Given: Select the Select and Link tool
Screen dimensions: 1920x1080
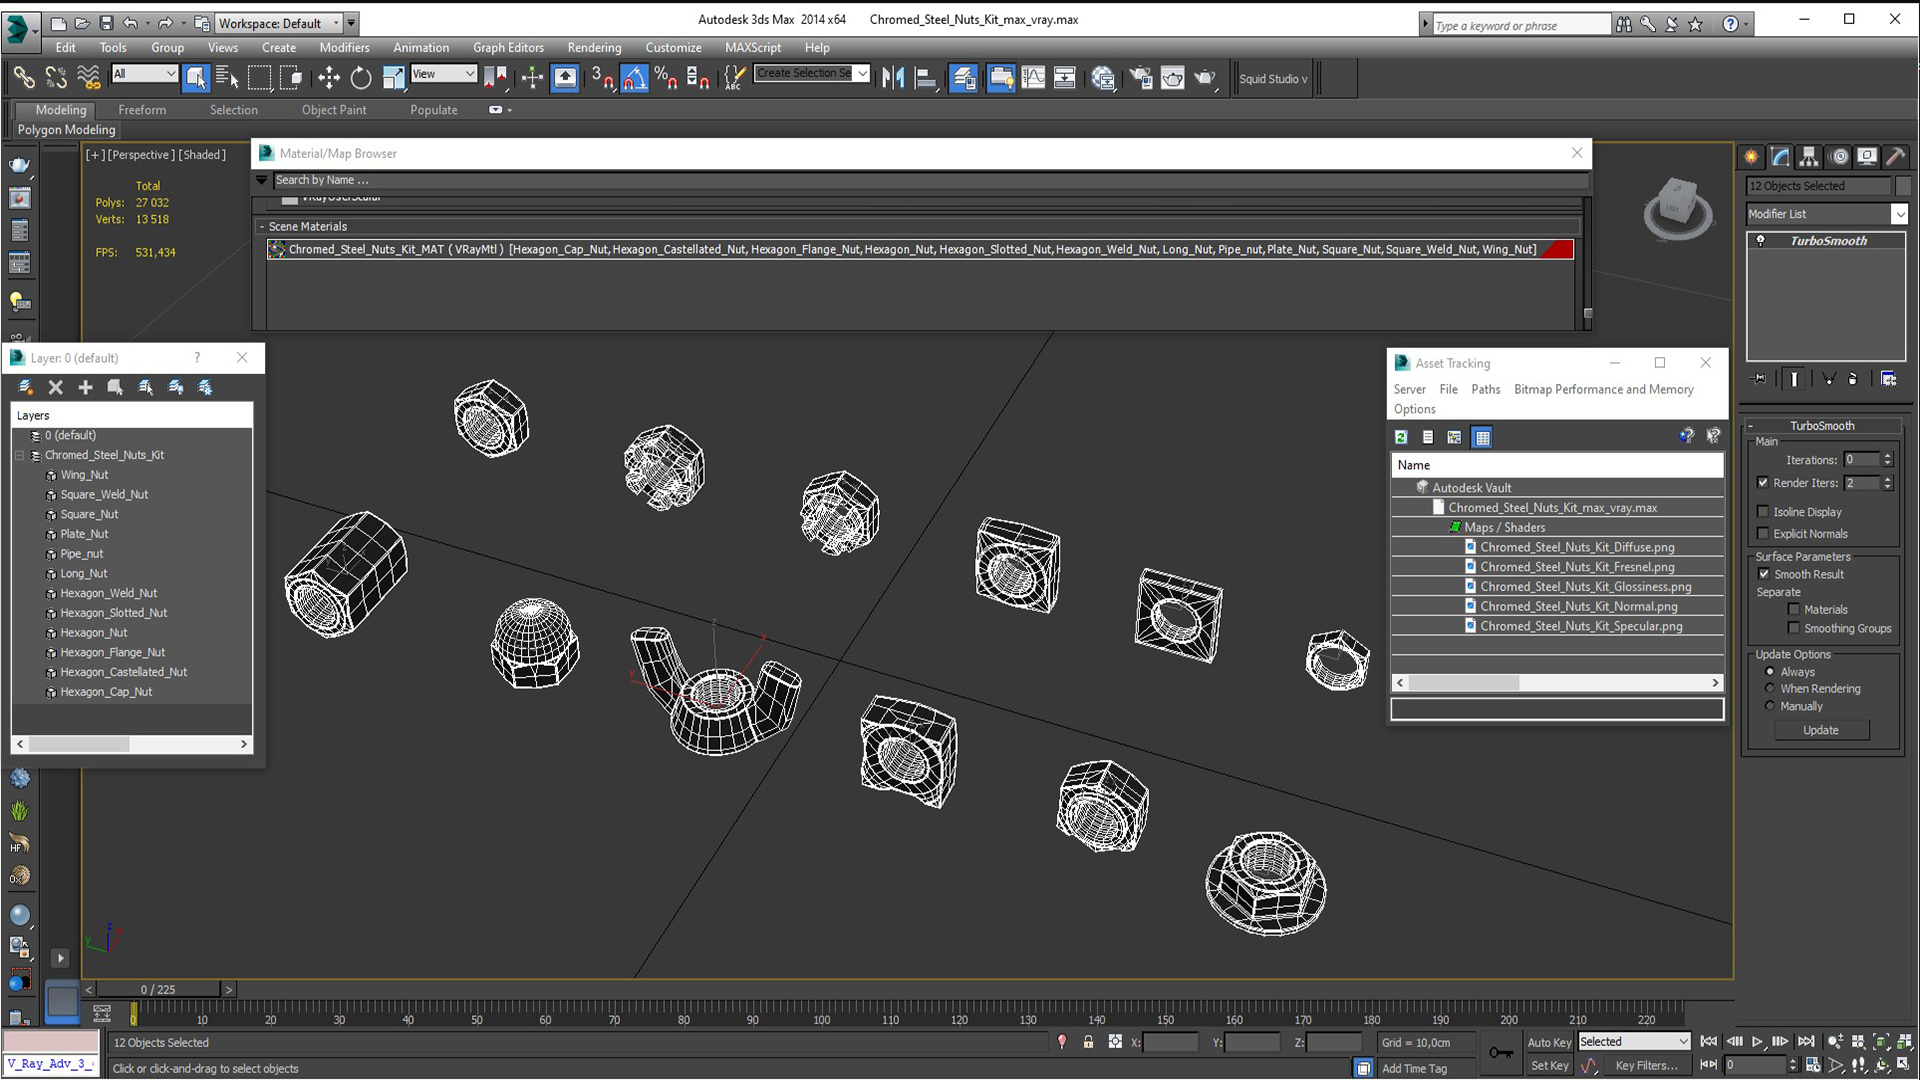Looking at the screenshot, I should click(x=23, y=78).
